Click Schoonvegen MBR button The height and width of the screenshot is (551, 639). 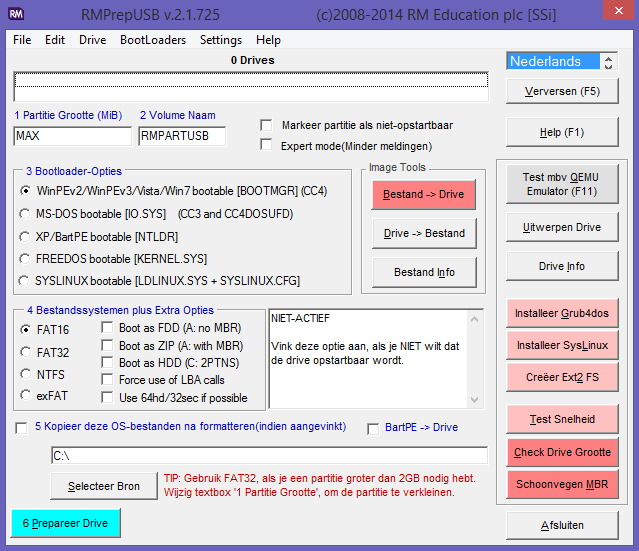[x=561, y=485]
